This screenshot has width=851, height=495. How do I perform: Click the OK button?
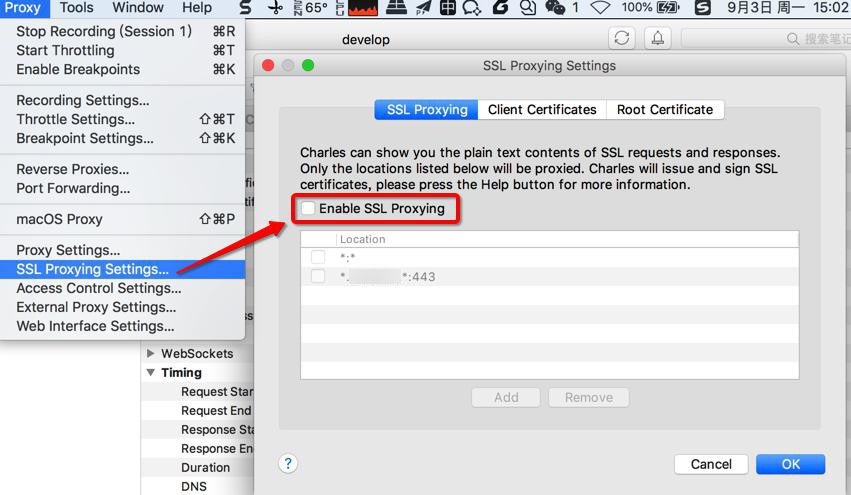point(790,464)
